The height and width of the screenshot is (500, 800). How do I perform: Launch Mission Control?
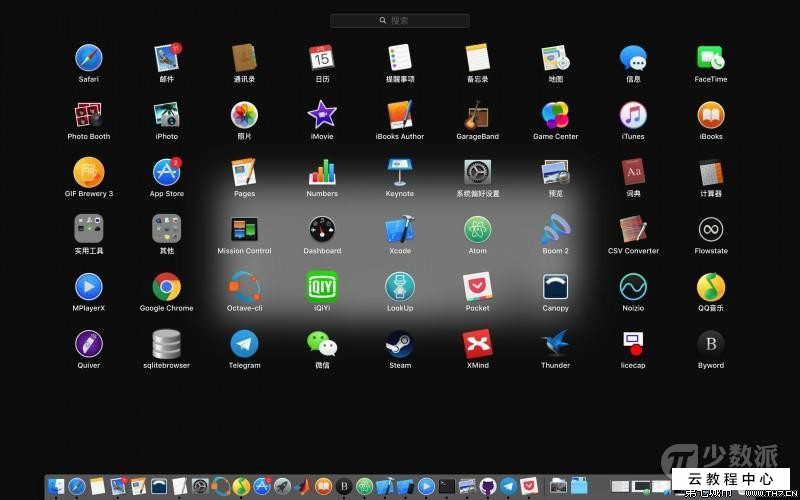pos(244,229)
